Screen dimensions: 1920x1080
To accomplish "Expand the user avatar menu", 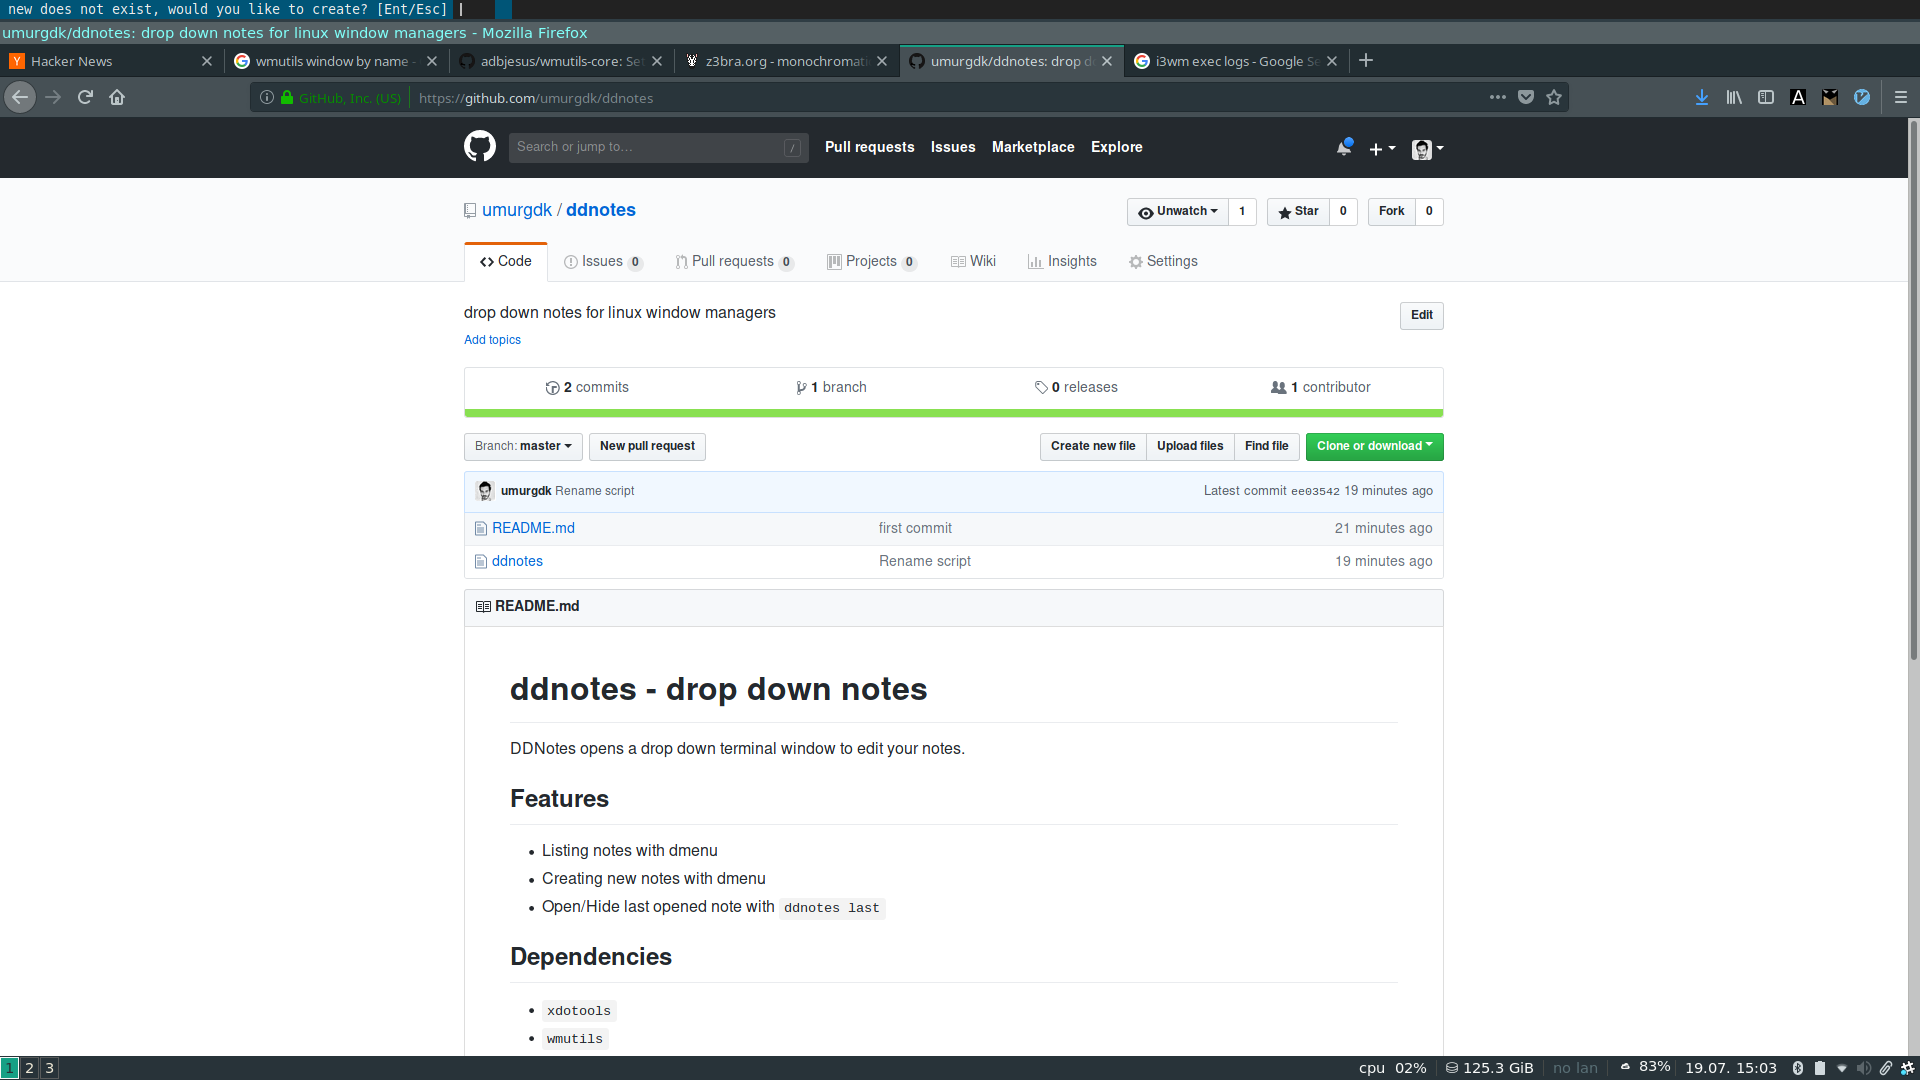I will pos(1427,149).
